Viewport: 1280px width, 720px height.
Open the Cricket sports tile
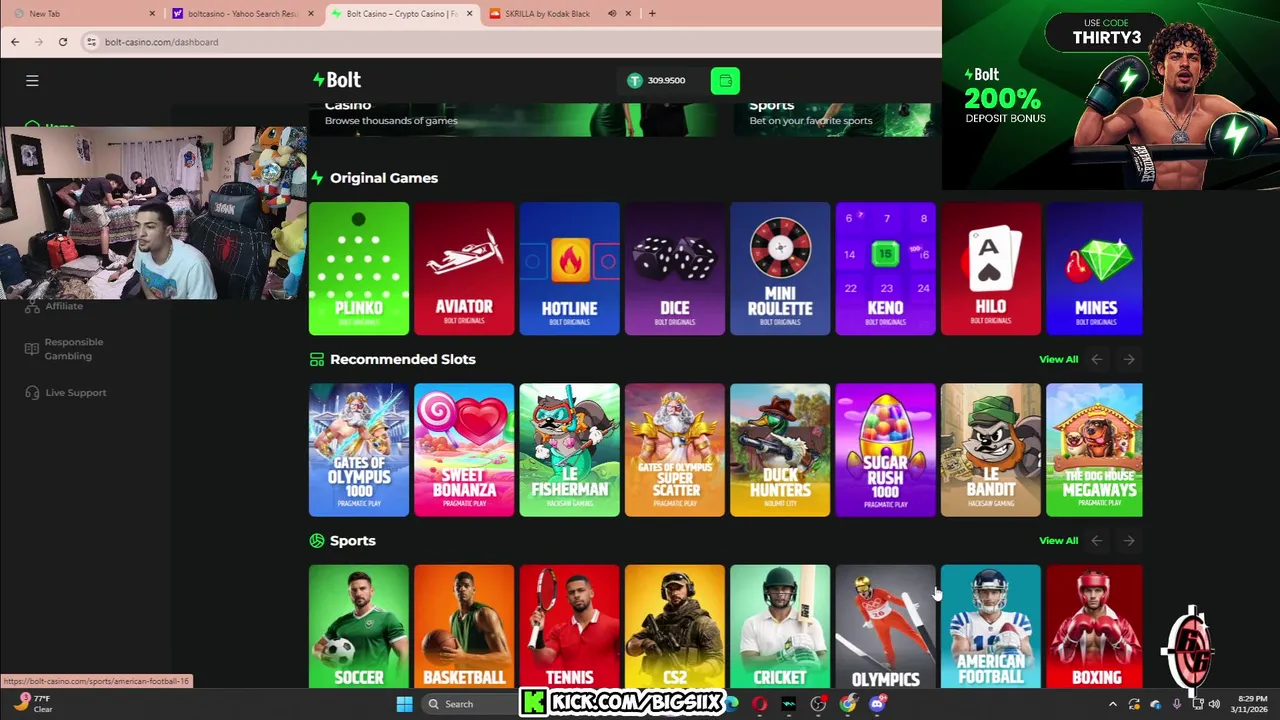click(x=780, y=627)
